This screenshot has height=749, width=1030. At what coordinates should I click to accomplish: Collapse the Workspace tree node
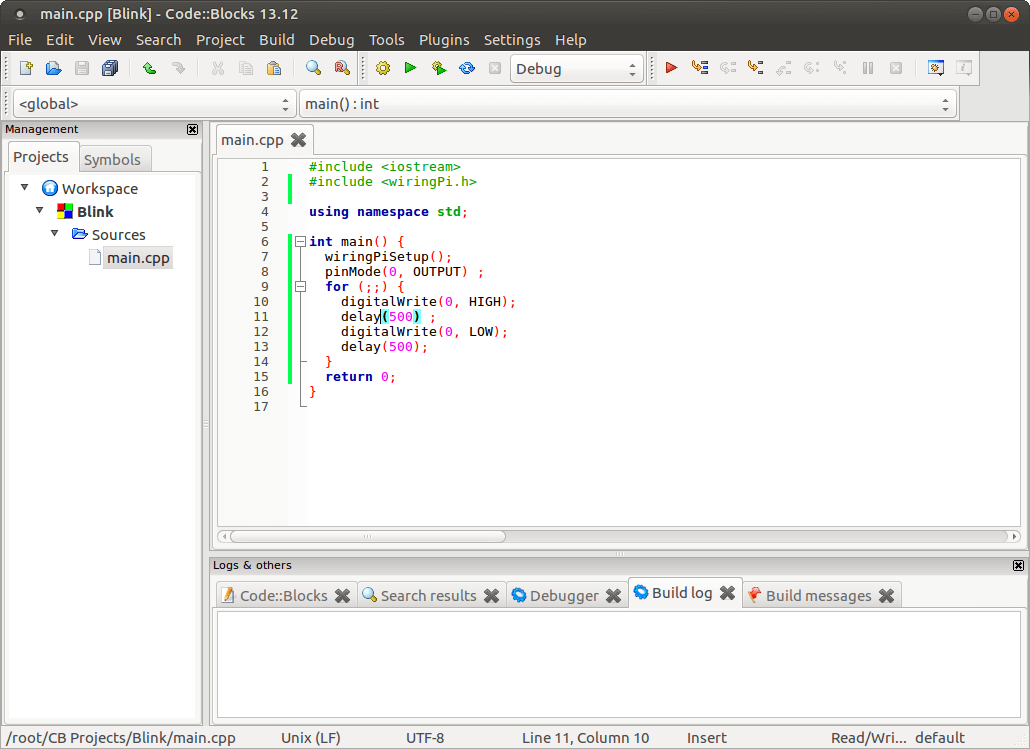pos(25,188)
